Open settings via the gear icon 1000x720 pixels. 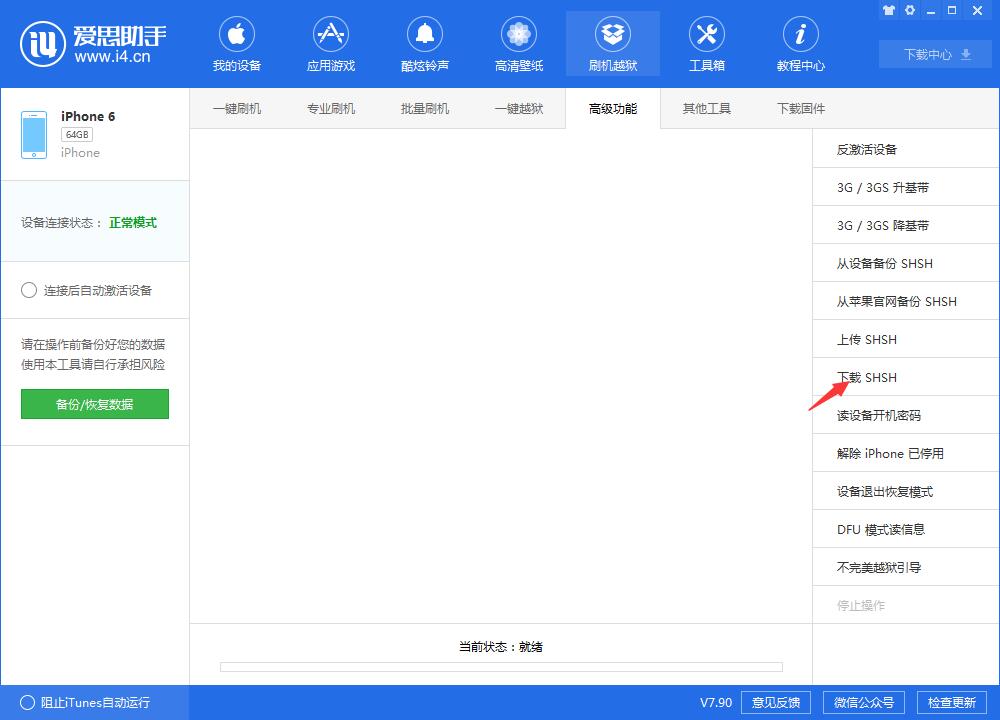pos(910,11)
